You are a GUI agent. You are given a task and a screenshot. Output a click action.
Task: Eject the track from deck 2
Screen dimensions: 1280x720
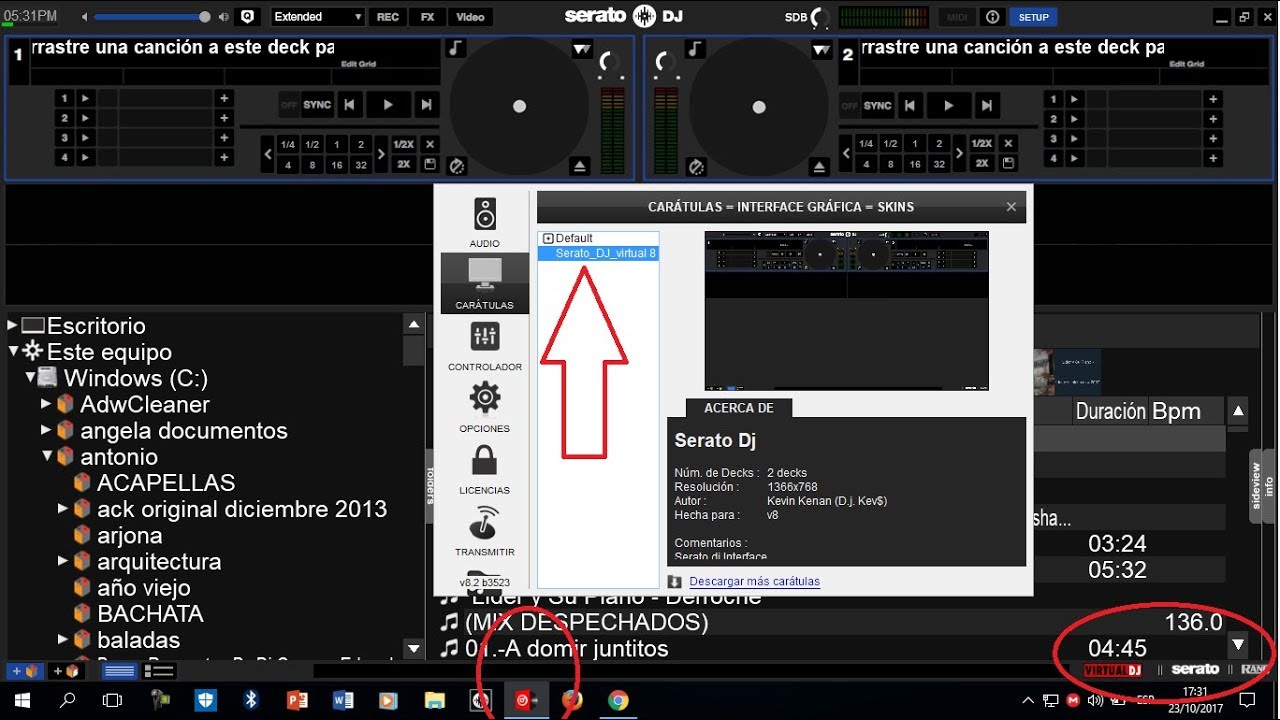pos(820,166)
